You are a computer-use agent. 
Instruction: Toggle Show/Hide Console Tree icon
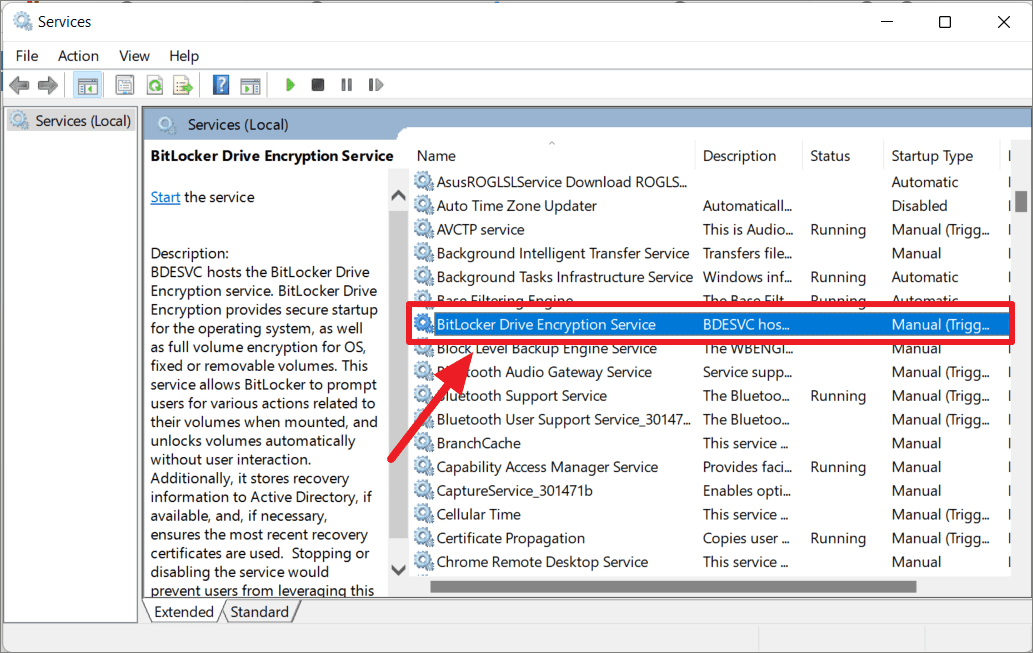(x=88, y=85)
